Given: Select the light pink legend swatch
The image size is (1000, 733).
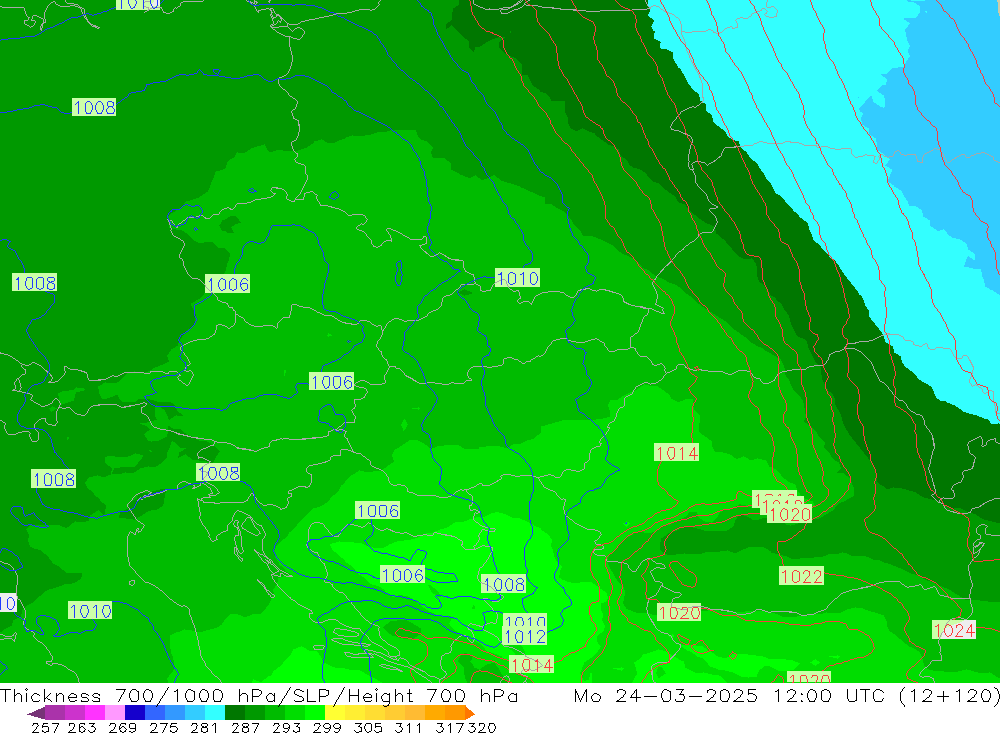Looking at the screenshot, I should (115, 713).
